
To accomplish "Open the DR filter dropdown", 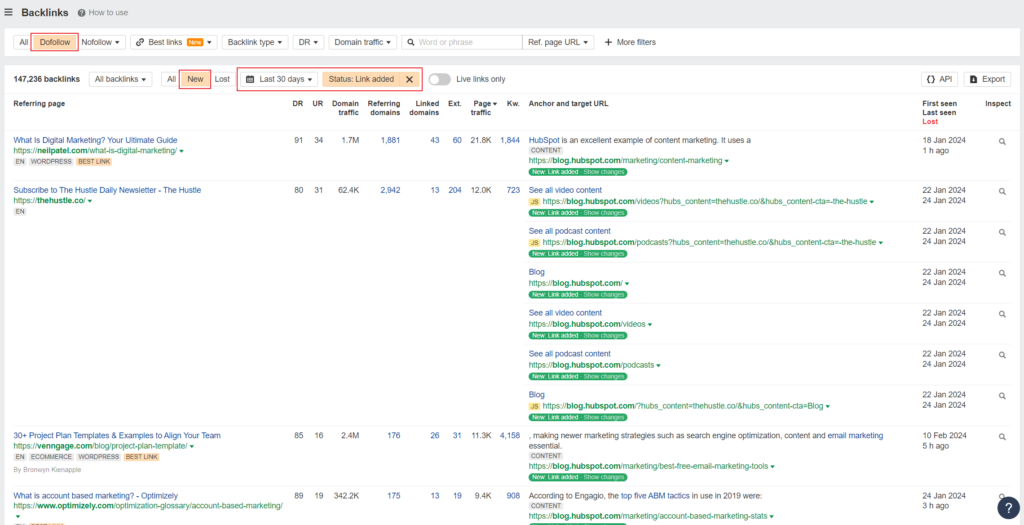I will [x=308, y=42].
